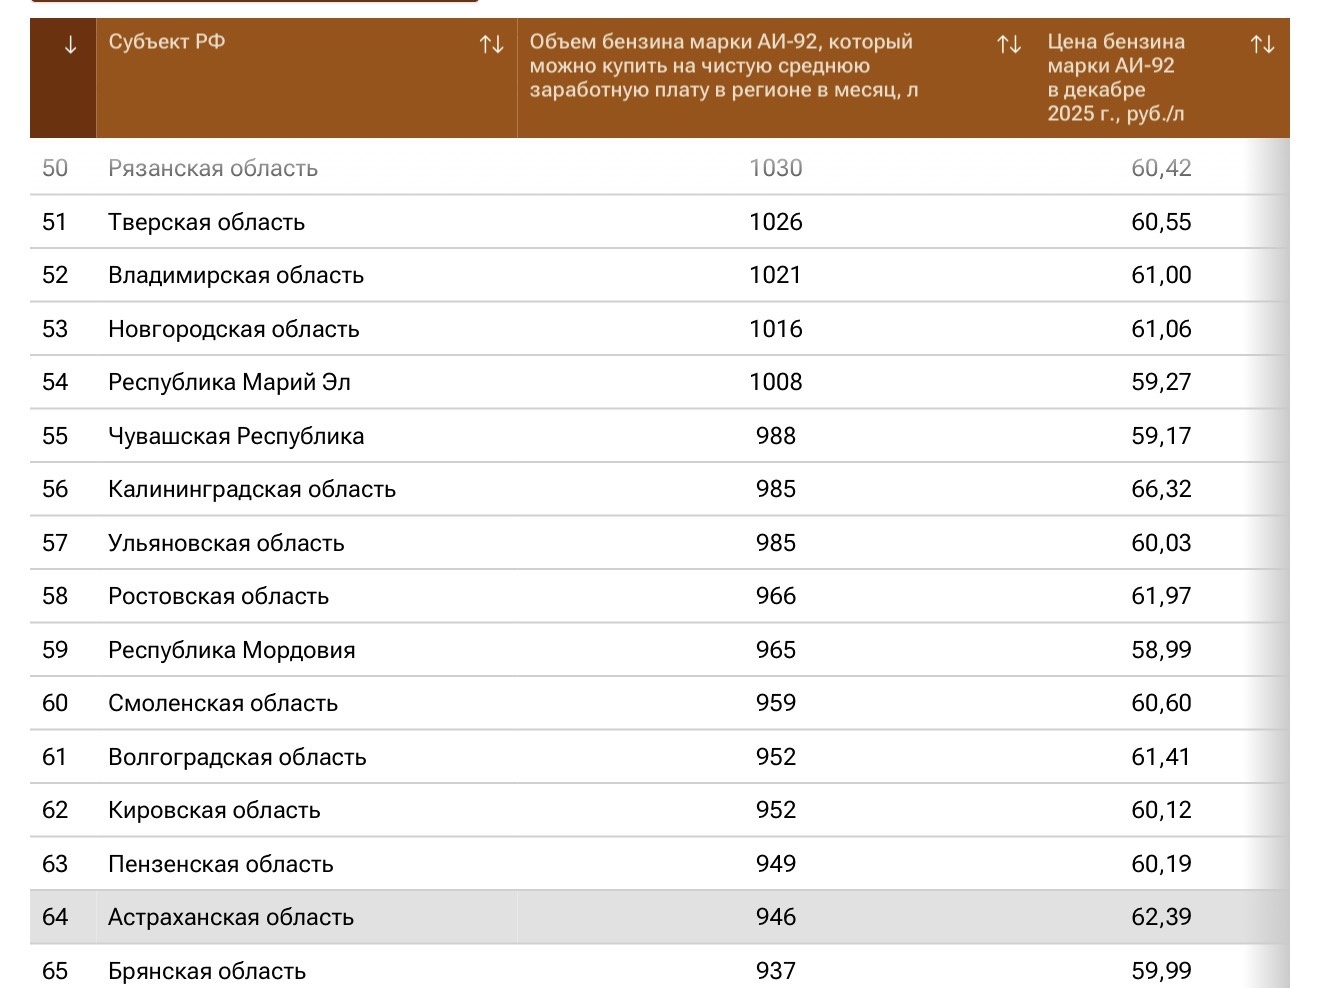Select the Пензенская область row
Screen dimensions: 1320x988
click(x=220, y=864)
